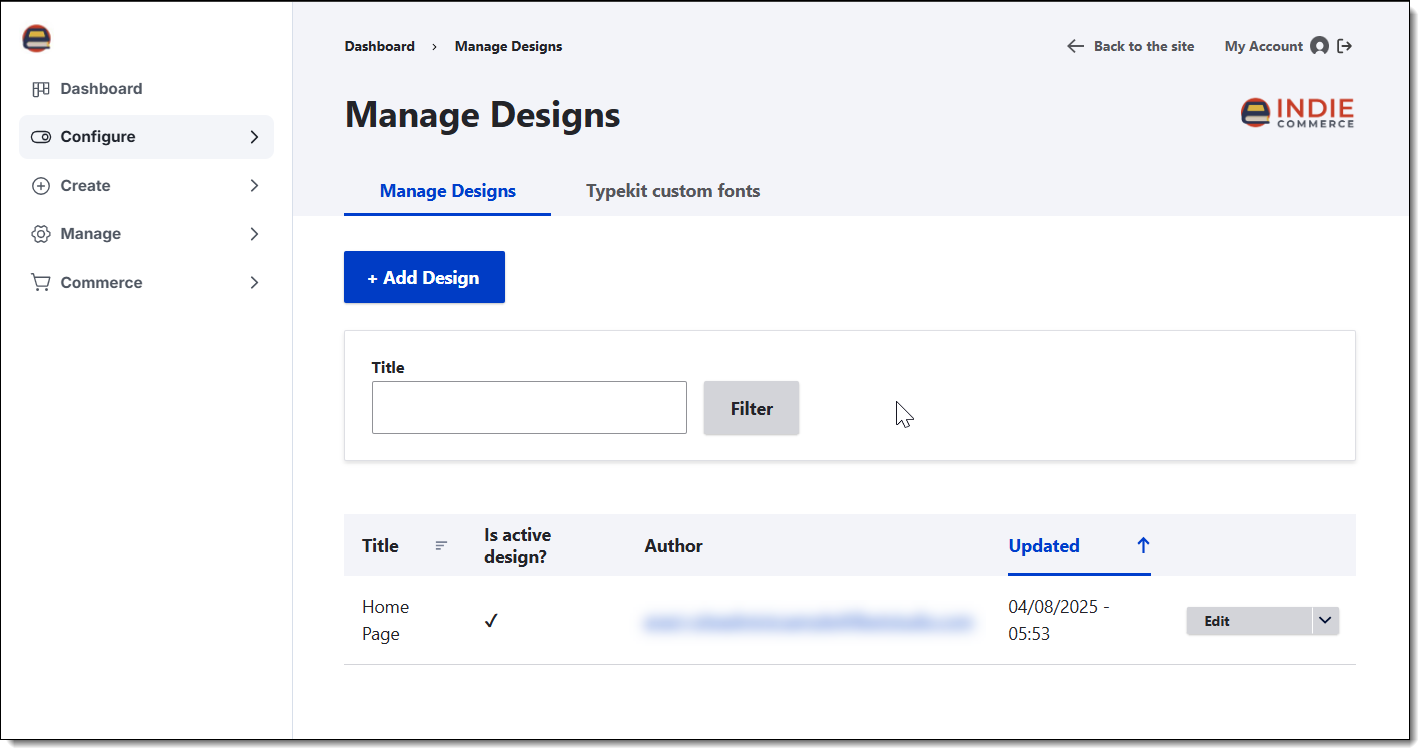1425x755 pixels.
Task: Switch to the Manage Designs tab
Action: pyautogui.click(x=448, y=191)
